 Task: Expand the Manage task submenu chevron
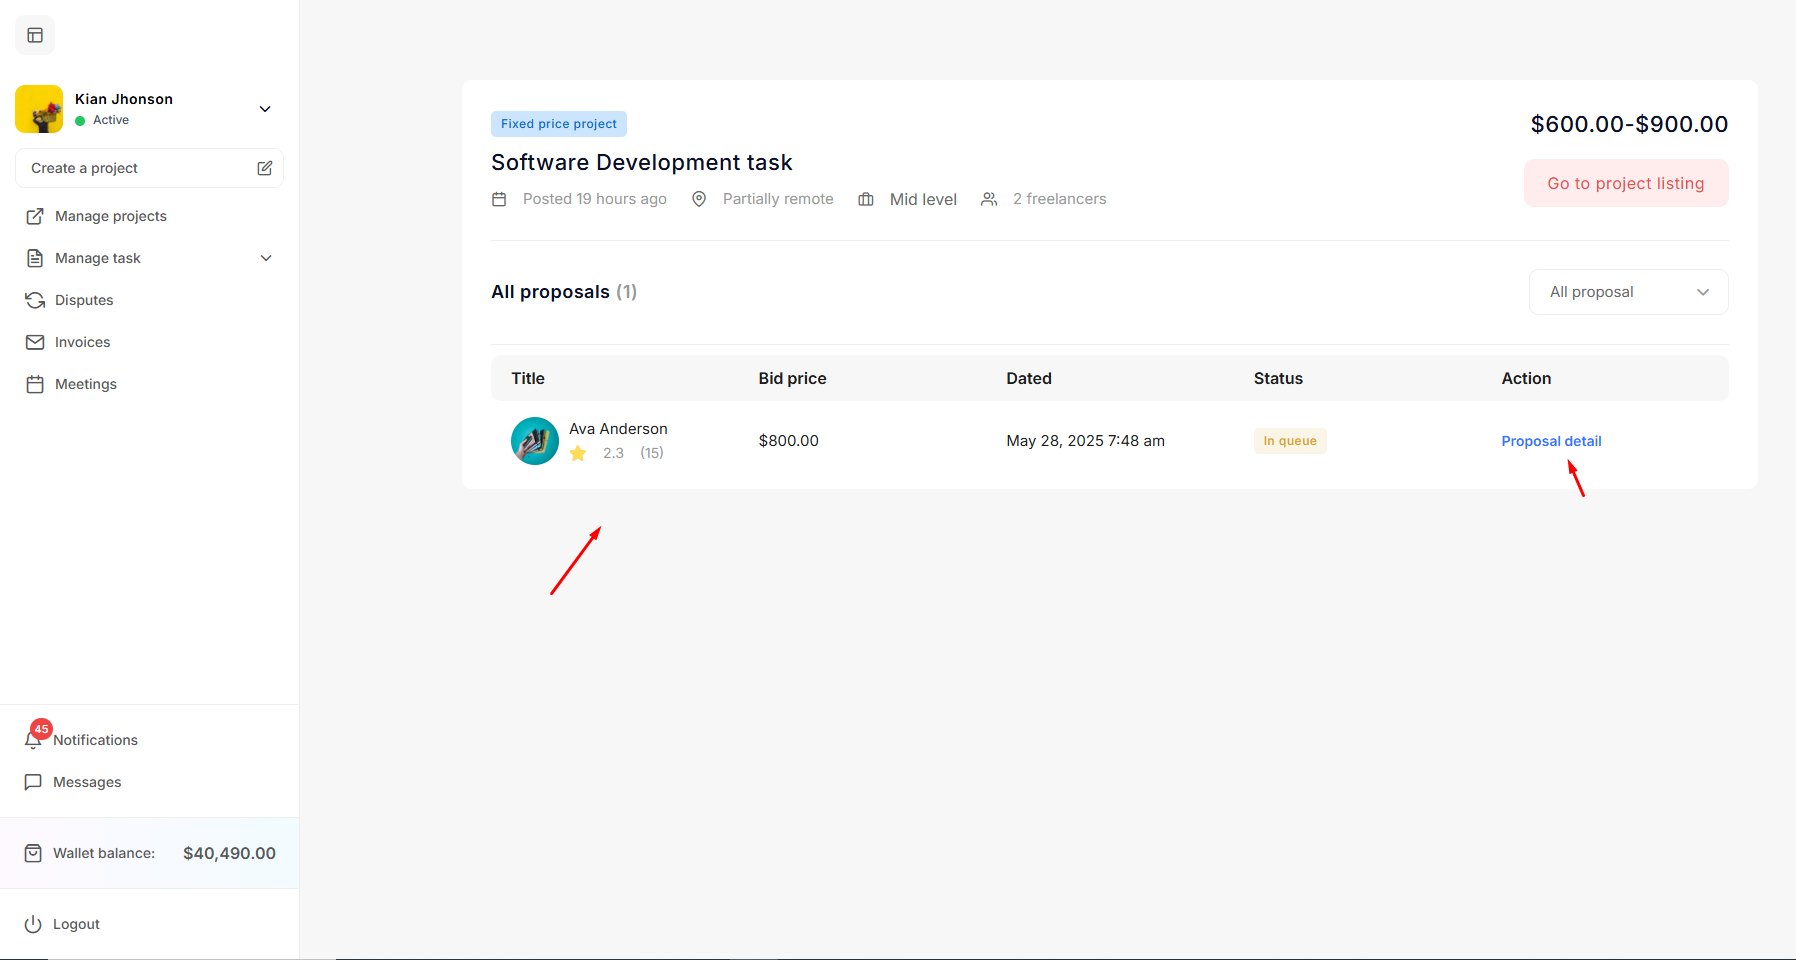click(266, 258)
